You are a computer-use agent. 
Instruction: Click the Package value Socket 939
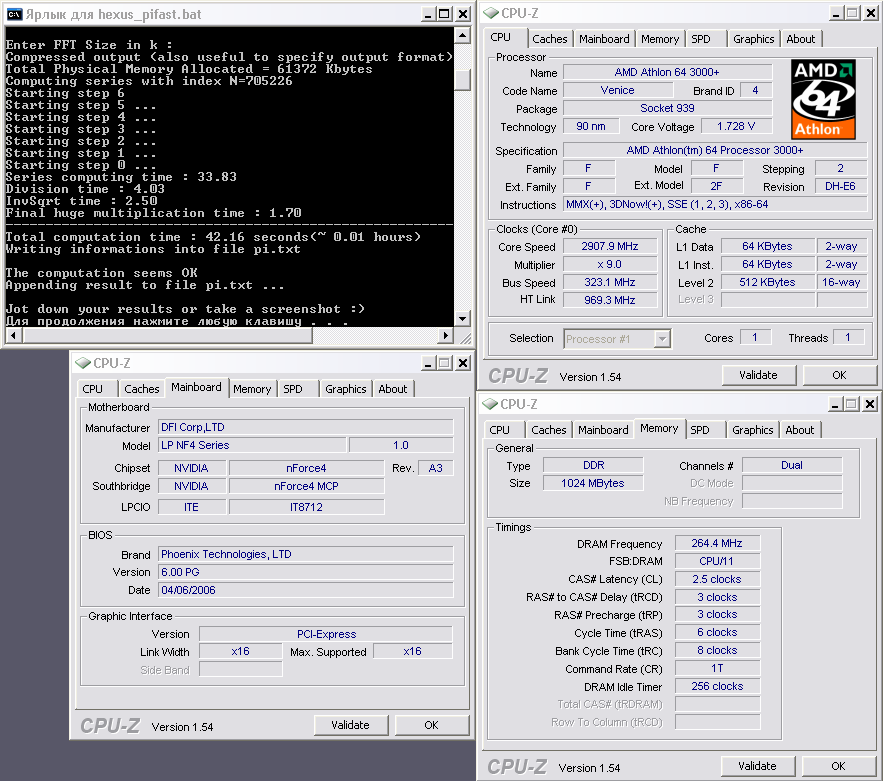[x=667, y=109]
